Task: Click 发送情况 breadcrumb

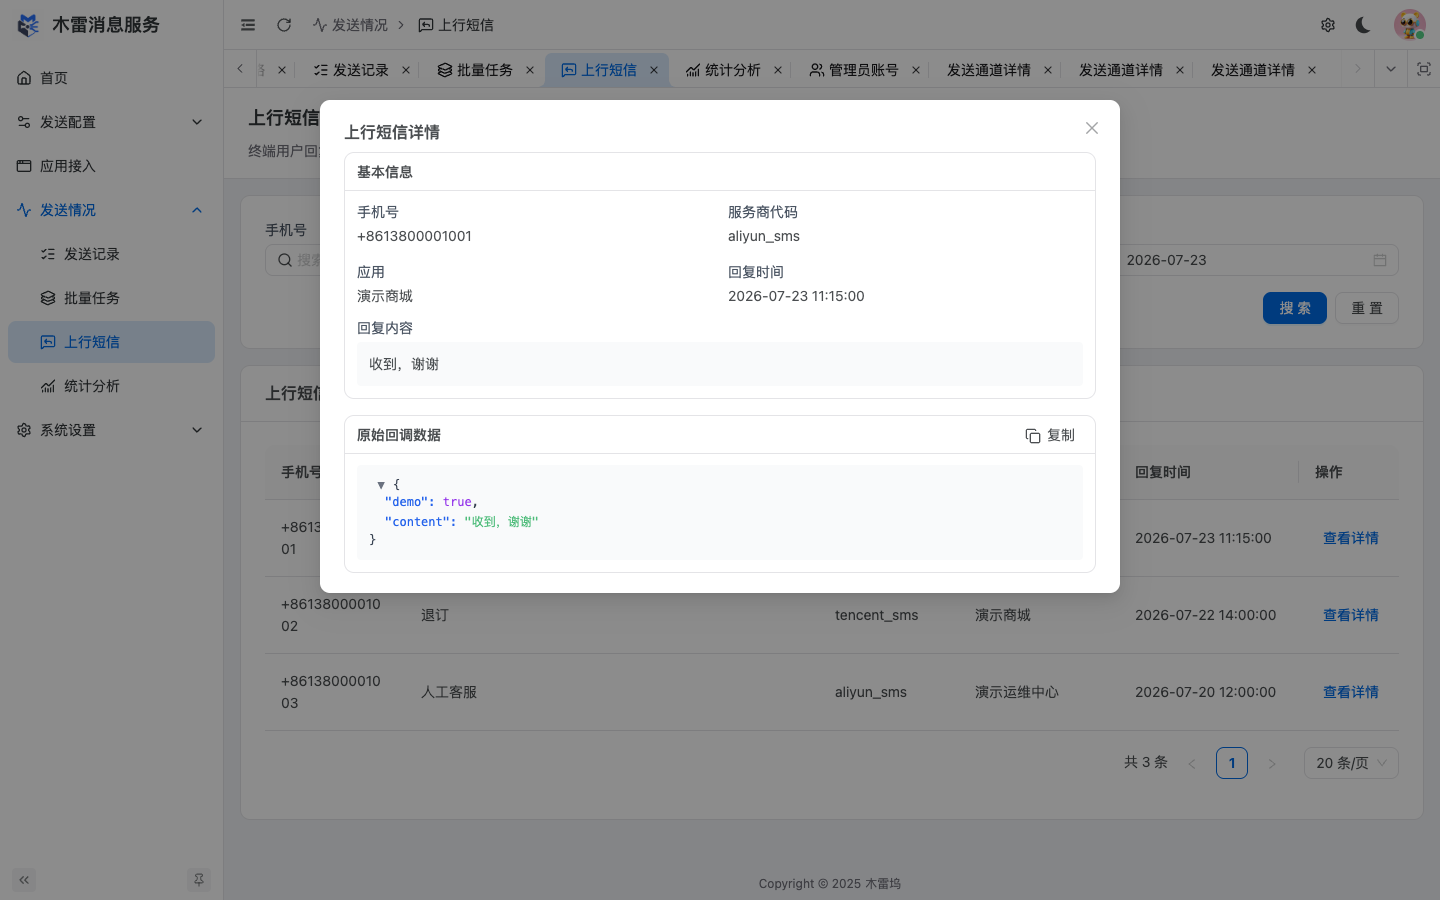Action: [x=350, y=25]
